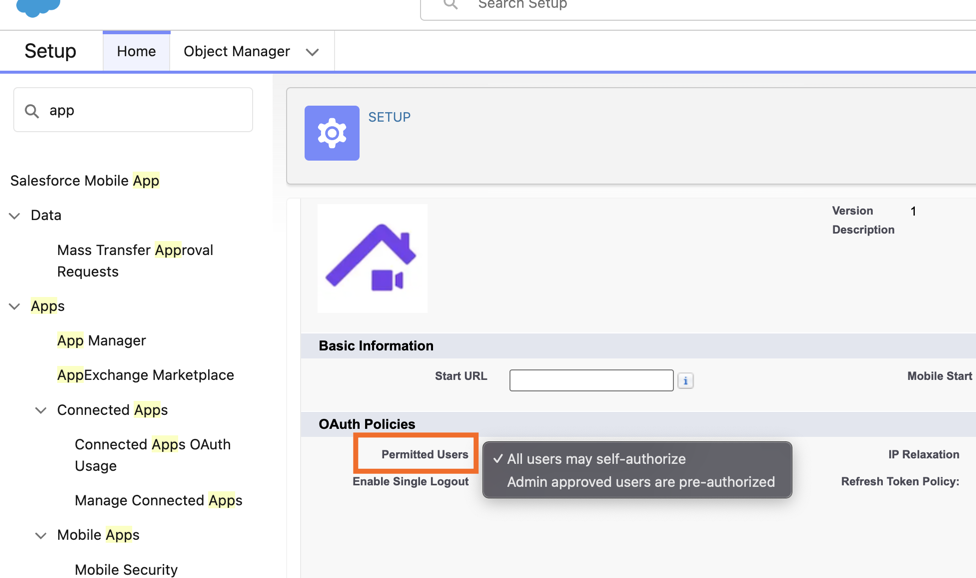Screen dimensions: 976x578
Task: Click the Mobile Apps section label
Action: pos(98,535)
